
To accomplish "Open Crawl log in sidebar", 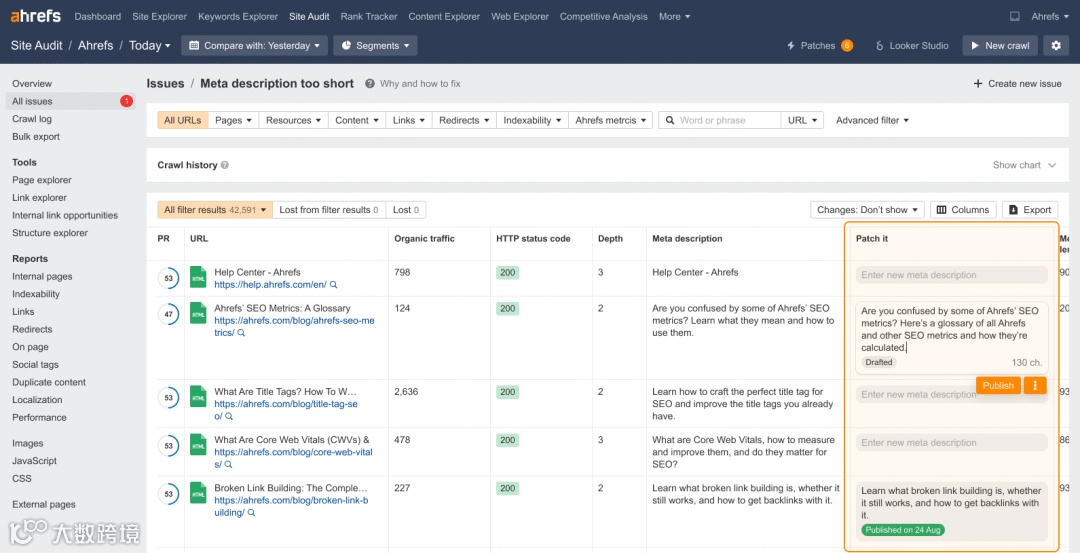I will click(x=32, y=119).
